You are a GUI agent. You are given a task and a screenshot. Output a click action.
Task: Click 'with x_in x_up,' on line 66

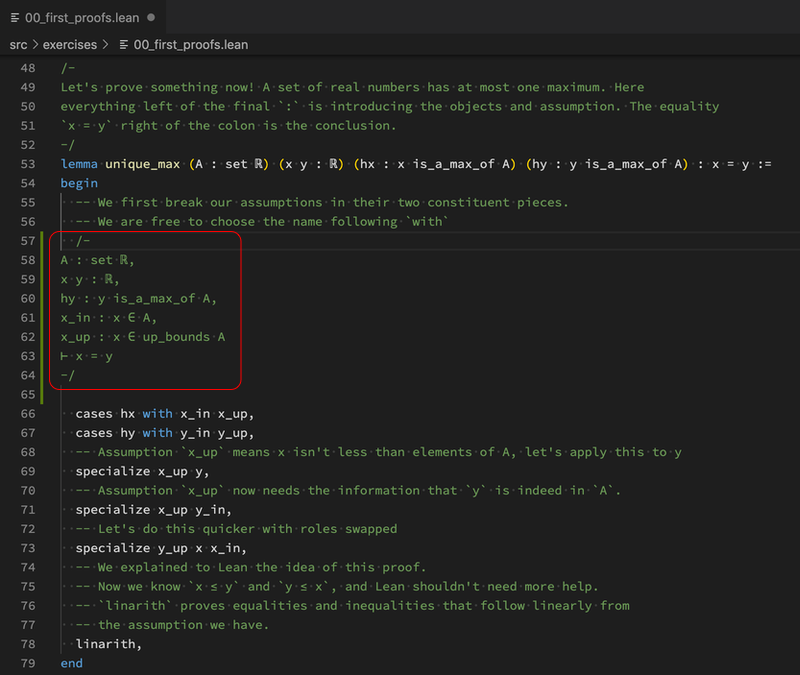click(x=198, y=414)
